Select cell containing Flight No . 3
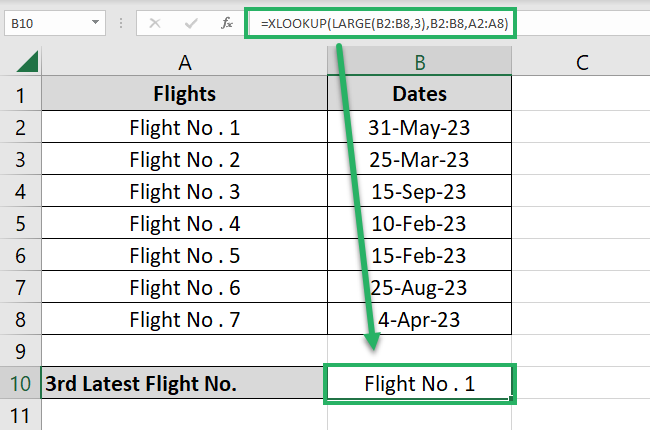 pyautogui.click(x=185, y=192)
